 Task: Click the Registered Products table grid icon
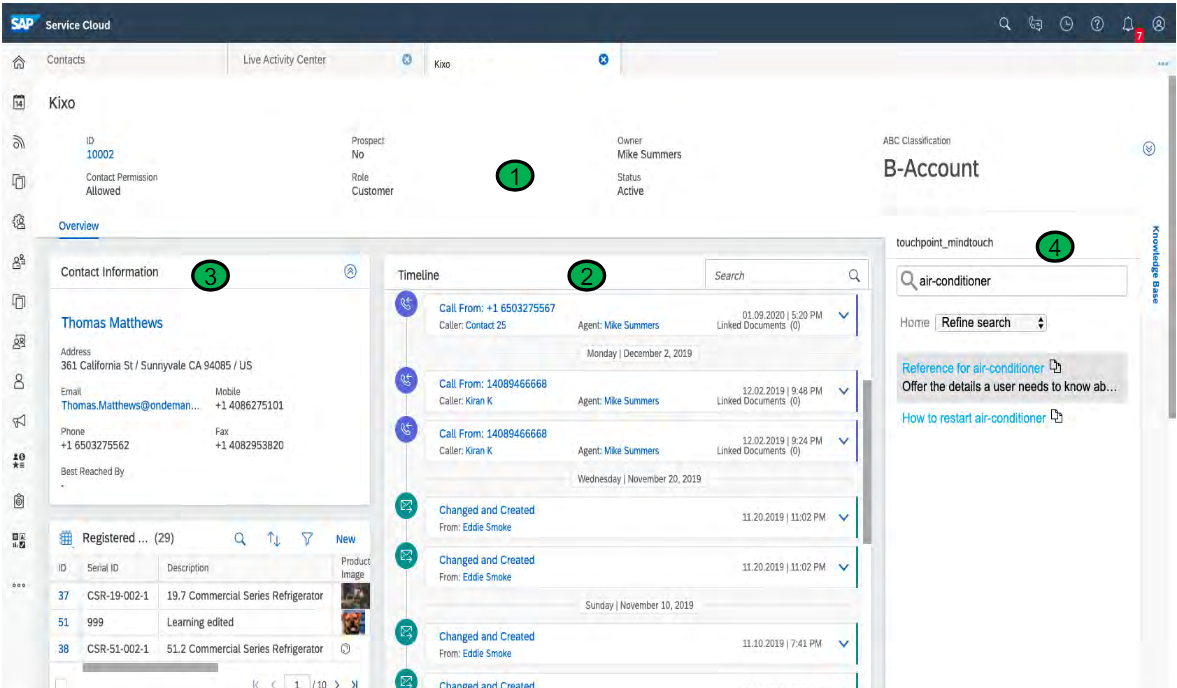66,538
